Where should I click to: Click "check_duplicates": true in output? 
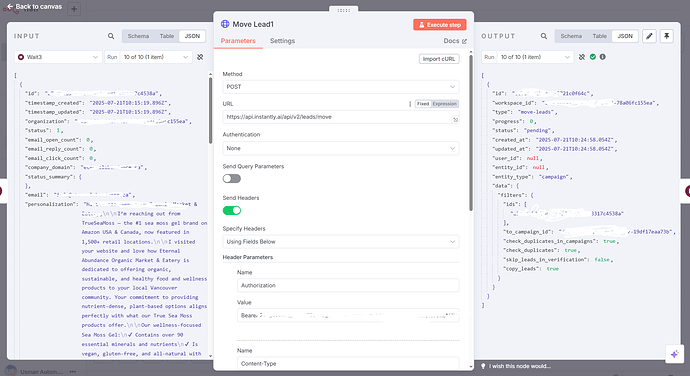pos(542,251)
